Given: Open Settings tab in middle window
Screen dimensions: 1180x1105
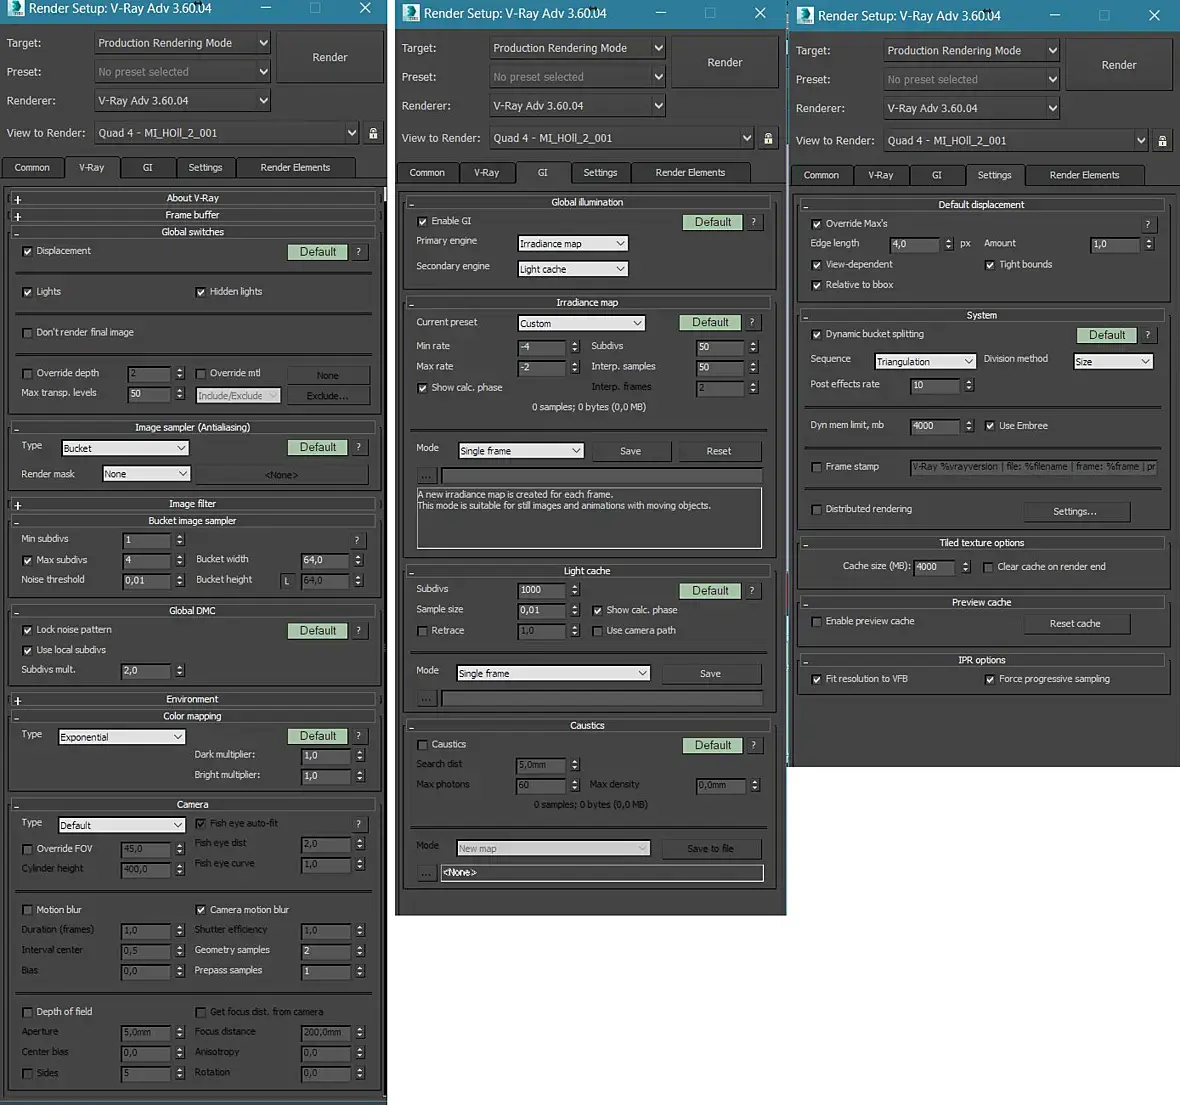Looking at the screenshot, I should click(600, 173).
